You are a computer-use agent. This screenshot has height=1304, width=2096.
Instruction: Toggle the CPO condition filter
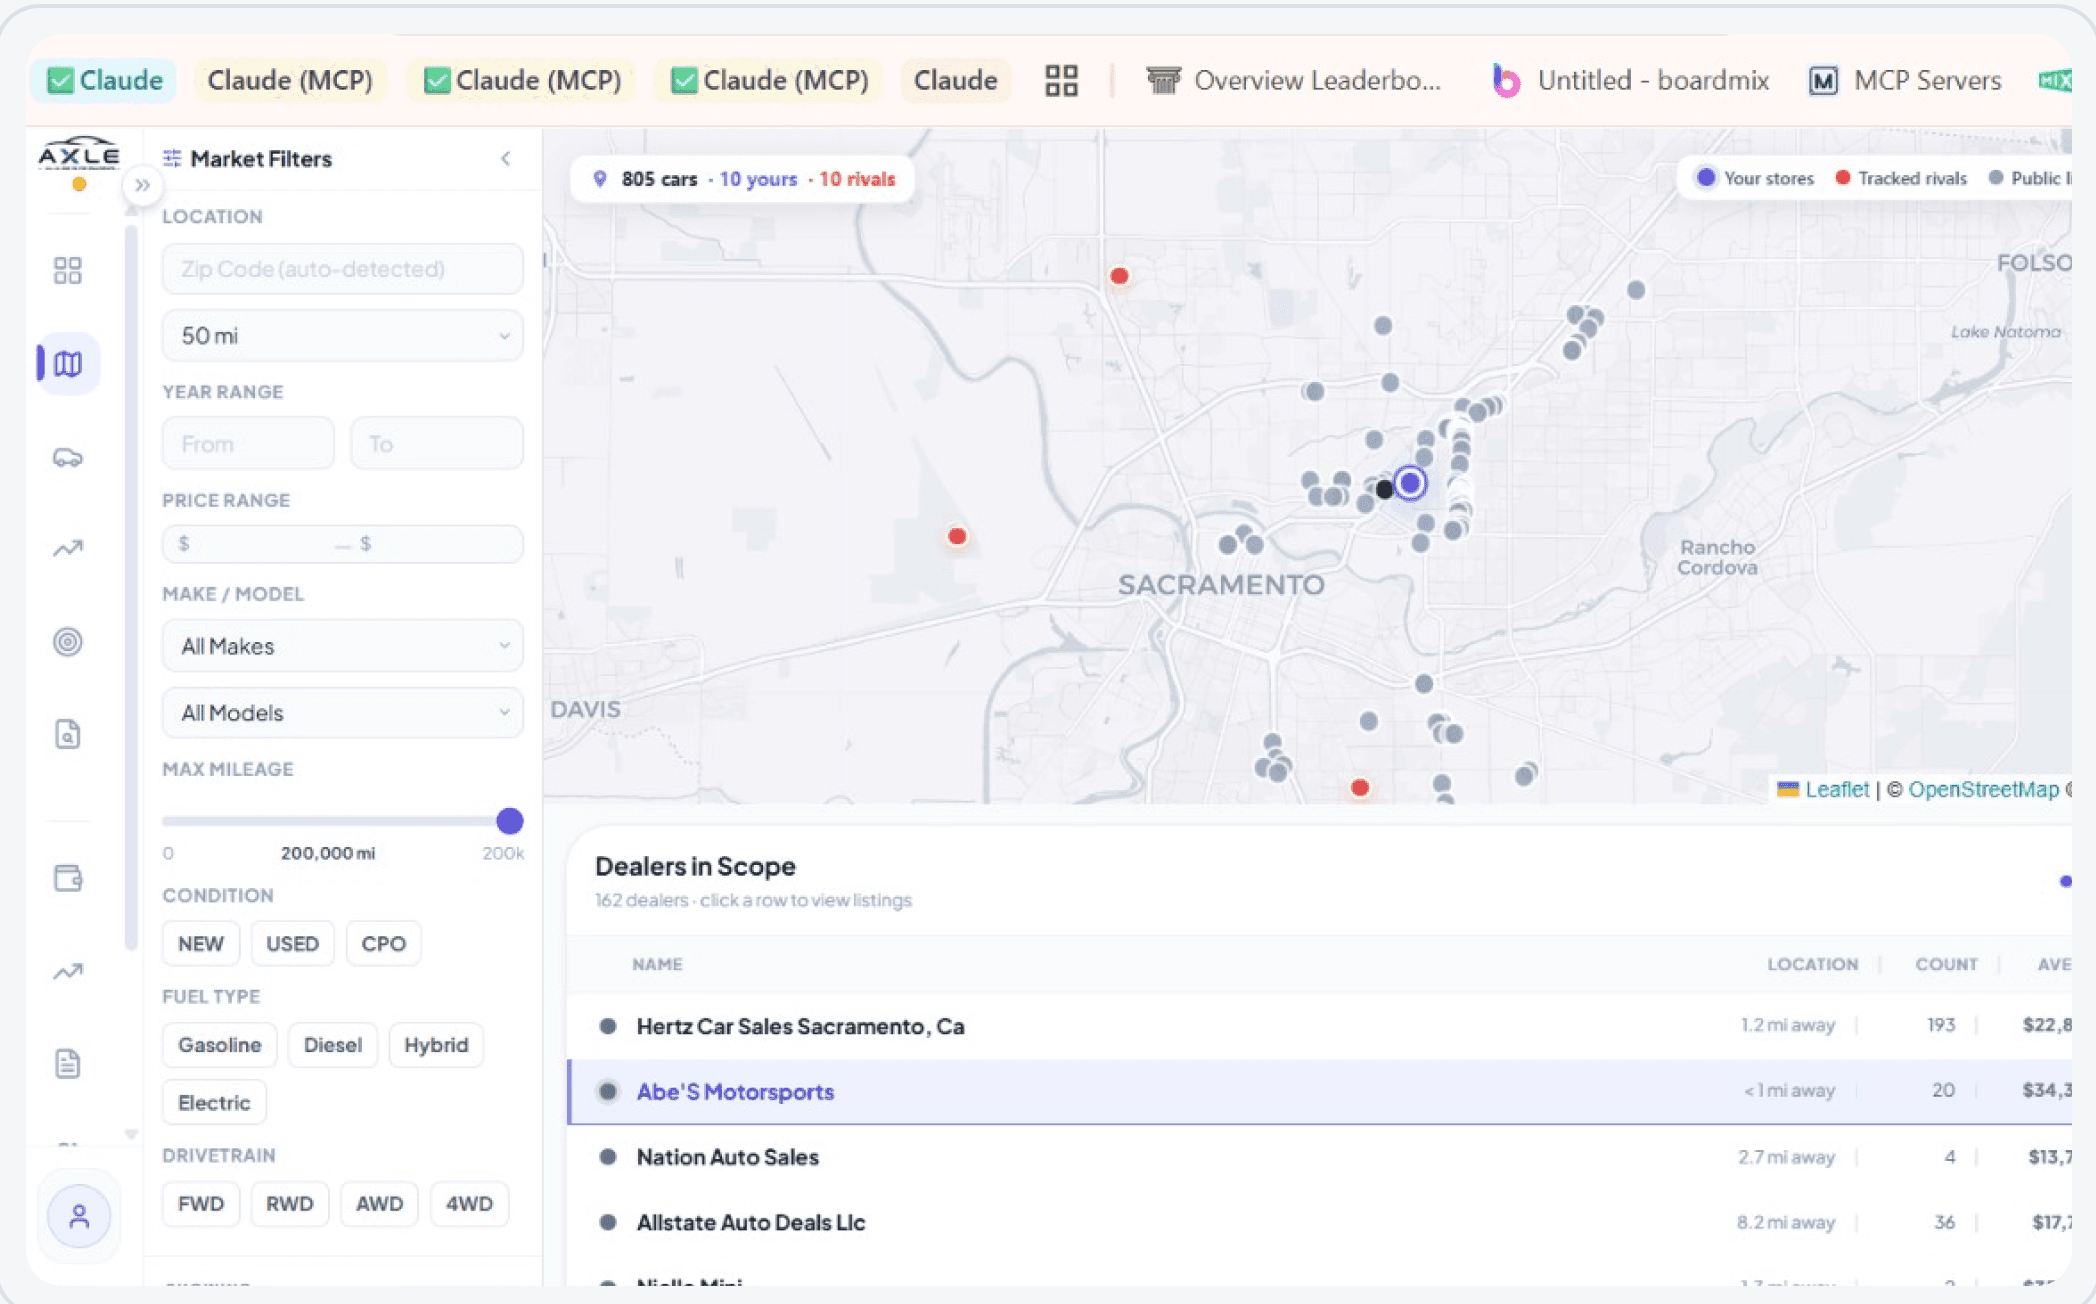click(x=384, y=943)
